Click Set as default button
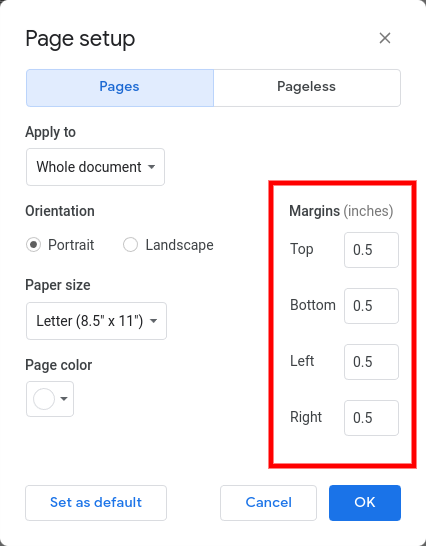 (x=96, y=503)
